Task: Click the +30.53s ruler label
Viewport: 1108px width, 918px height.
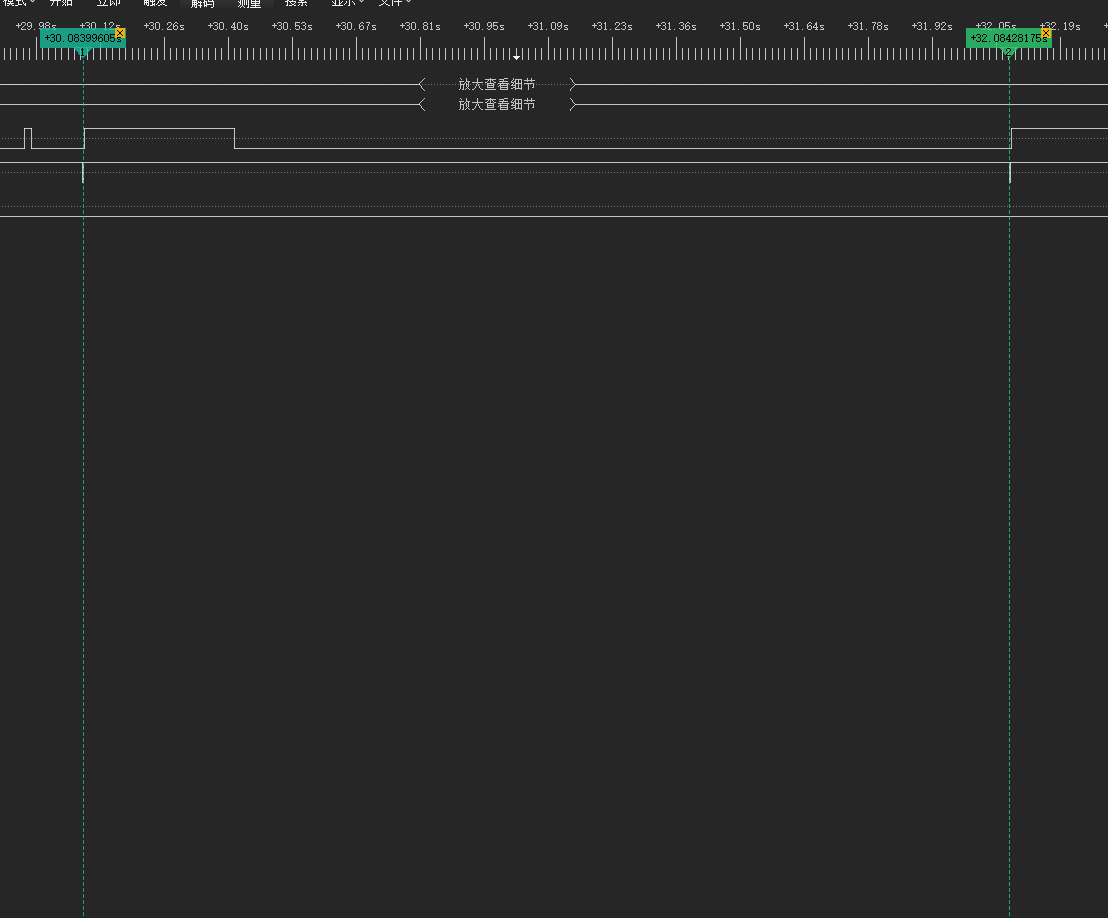Action: (x=292, y=26)
